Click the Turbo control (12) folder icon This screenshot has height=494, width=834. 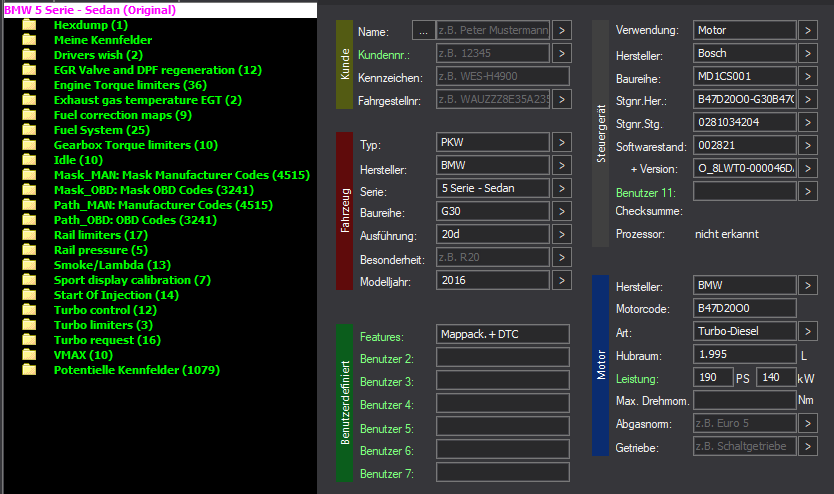(29, 310)
